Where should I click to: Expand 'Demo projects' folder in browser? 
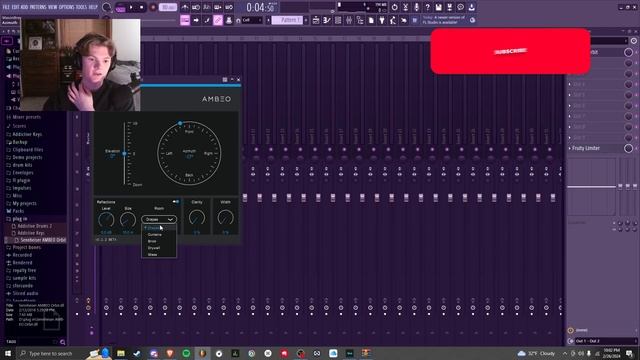coord(27,157)
